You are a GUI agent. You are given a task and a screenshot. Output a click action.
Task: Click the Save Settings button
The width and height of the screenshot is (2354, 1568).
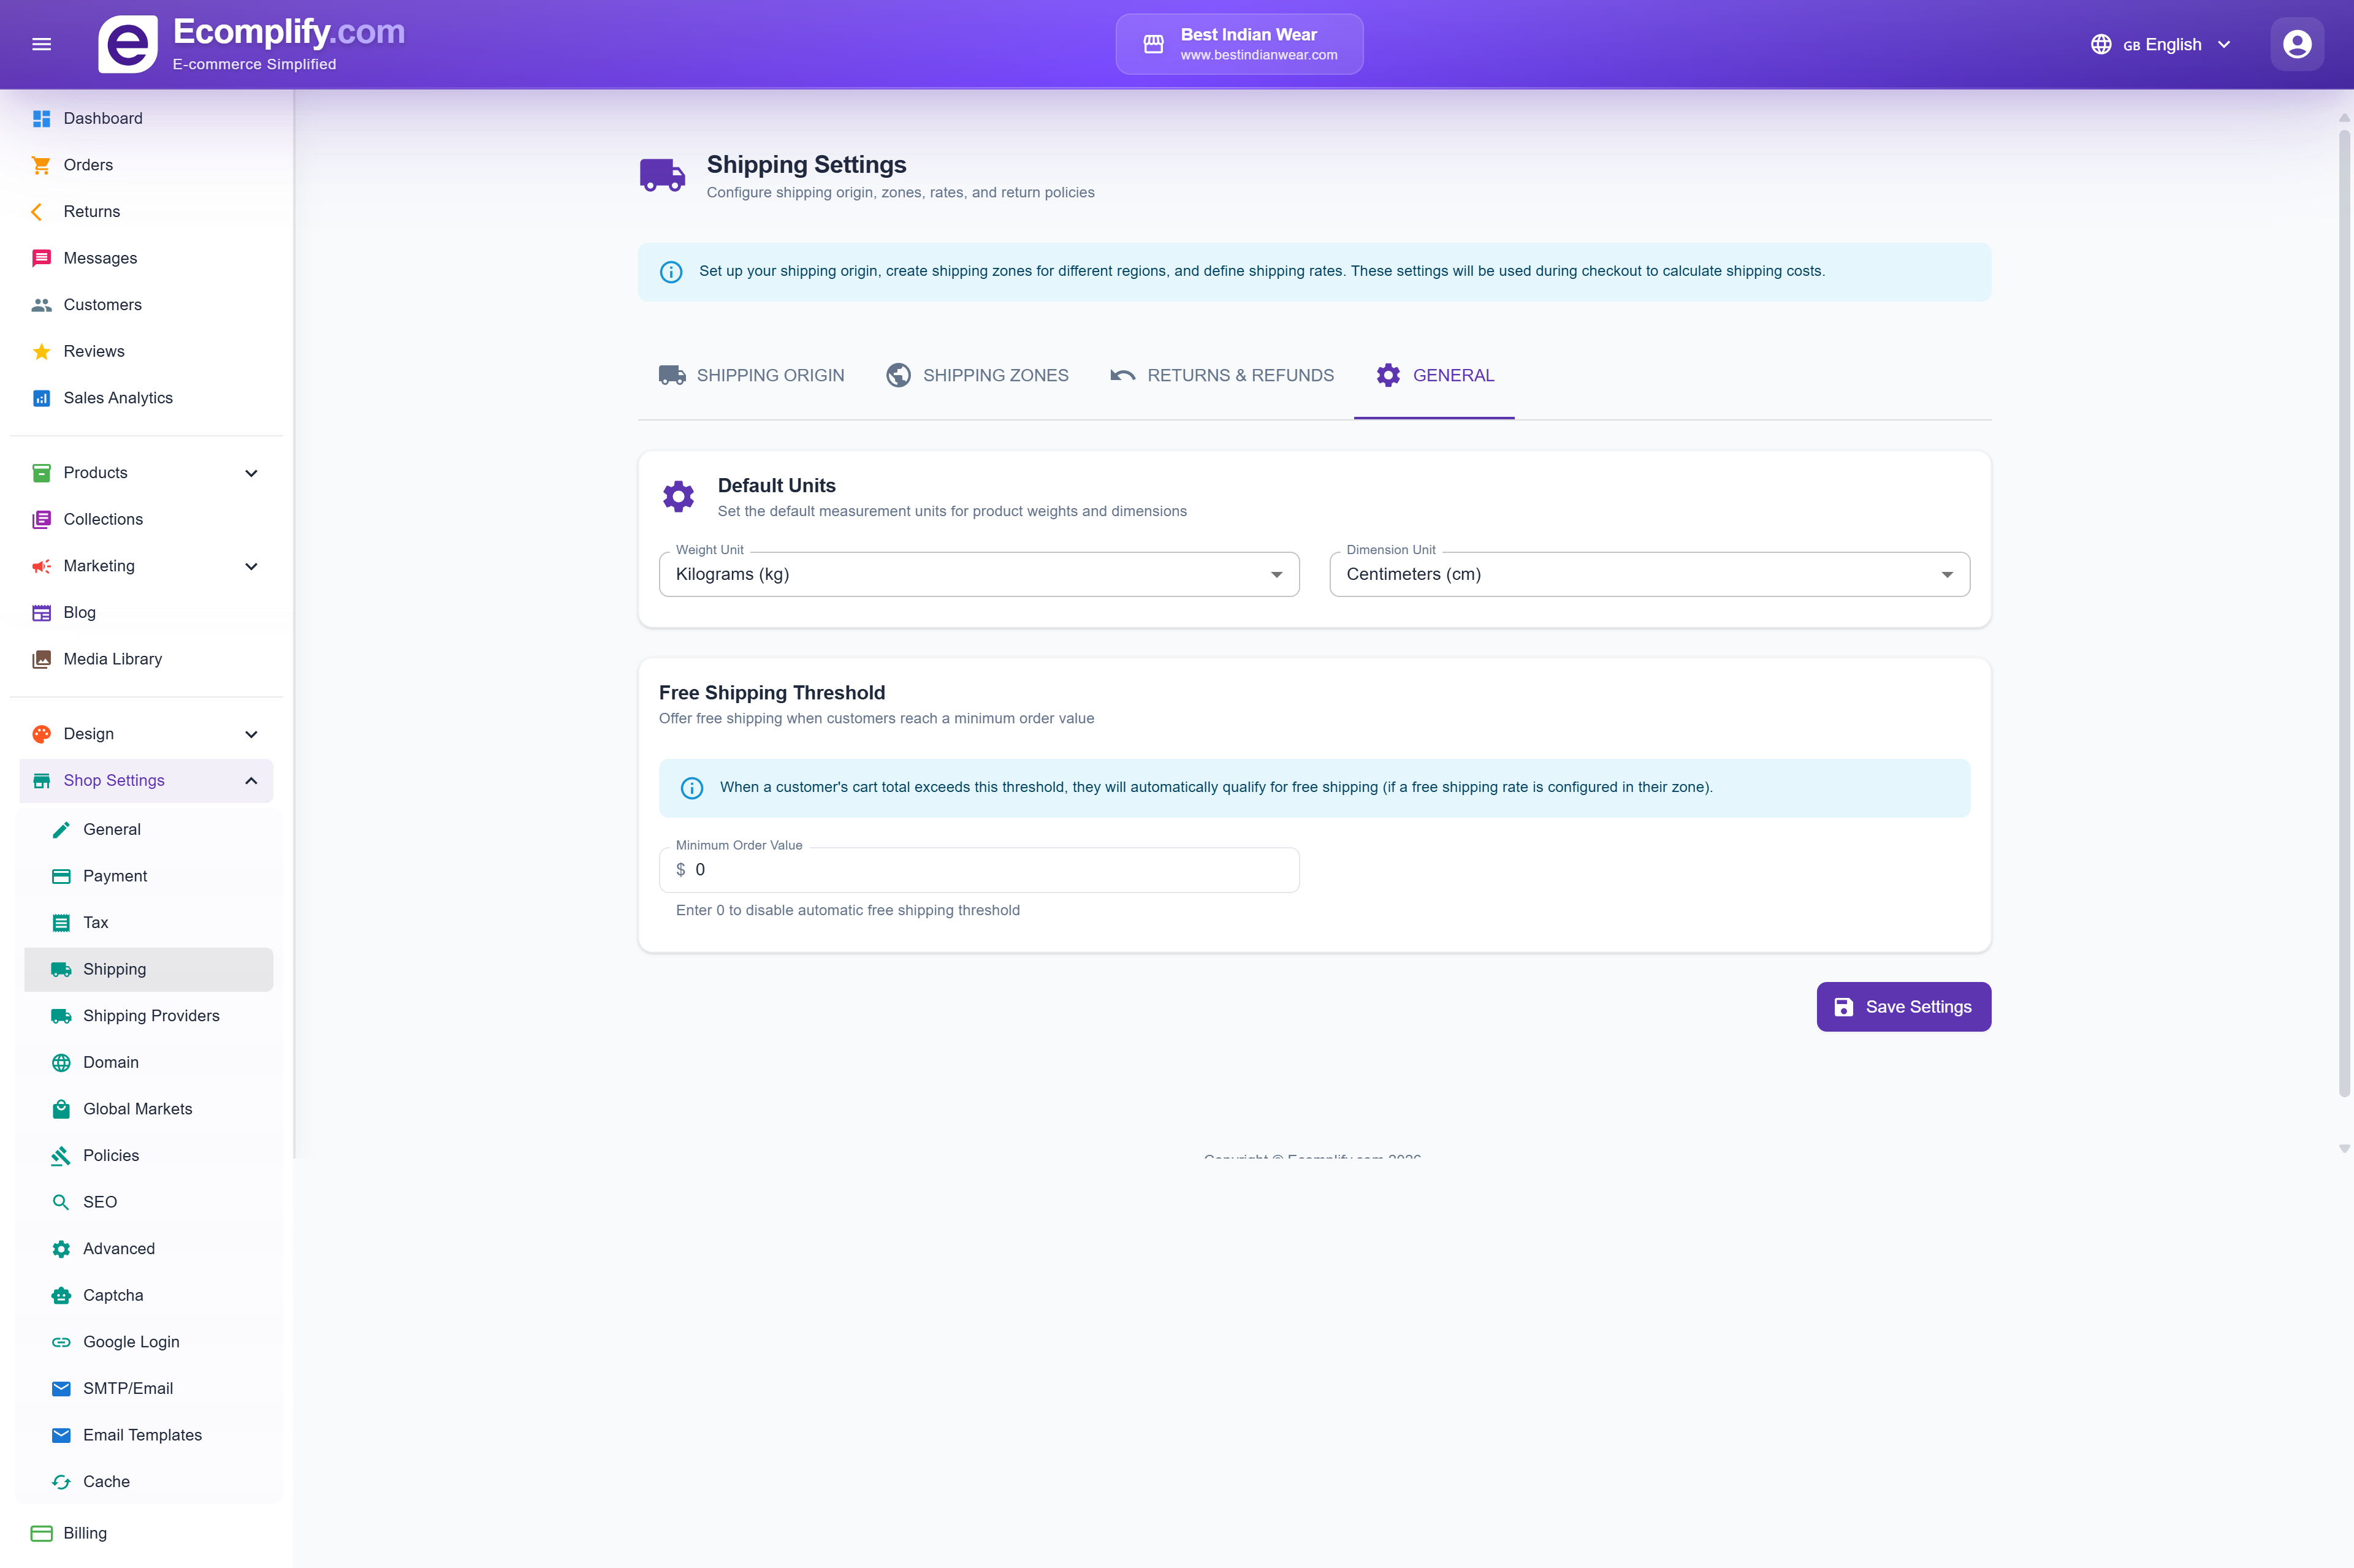[1902, 1007]
